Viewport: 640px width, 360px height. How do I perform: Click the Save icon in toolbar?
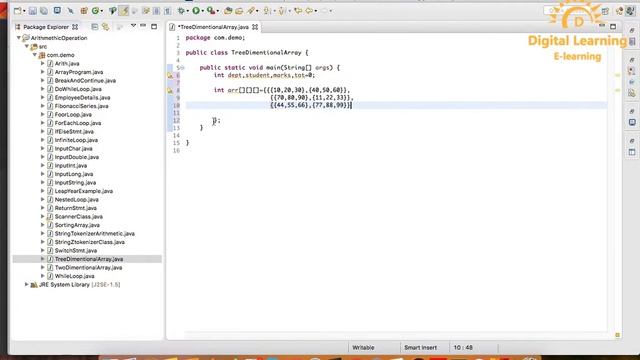pos(33,11)
